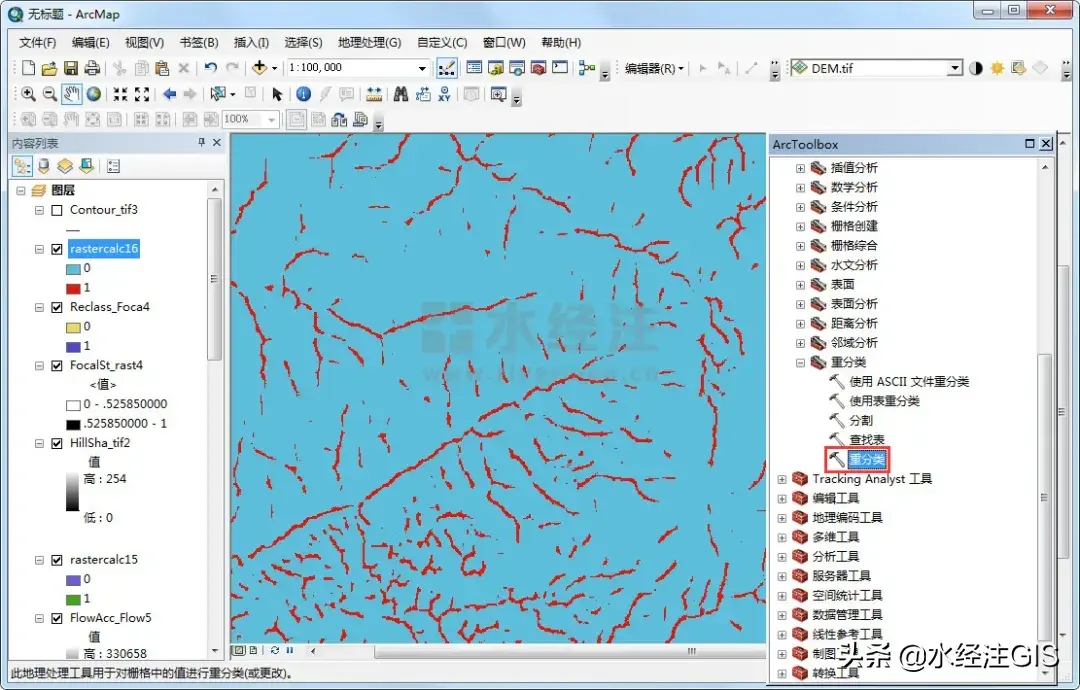Click the Full Extent globe icon
Viewport: 1080px width, 690px height.
pyautogui.click(x=94, y=94)
